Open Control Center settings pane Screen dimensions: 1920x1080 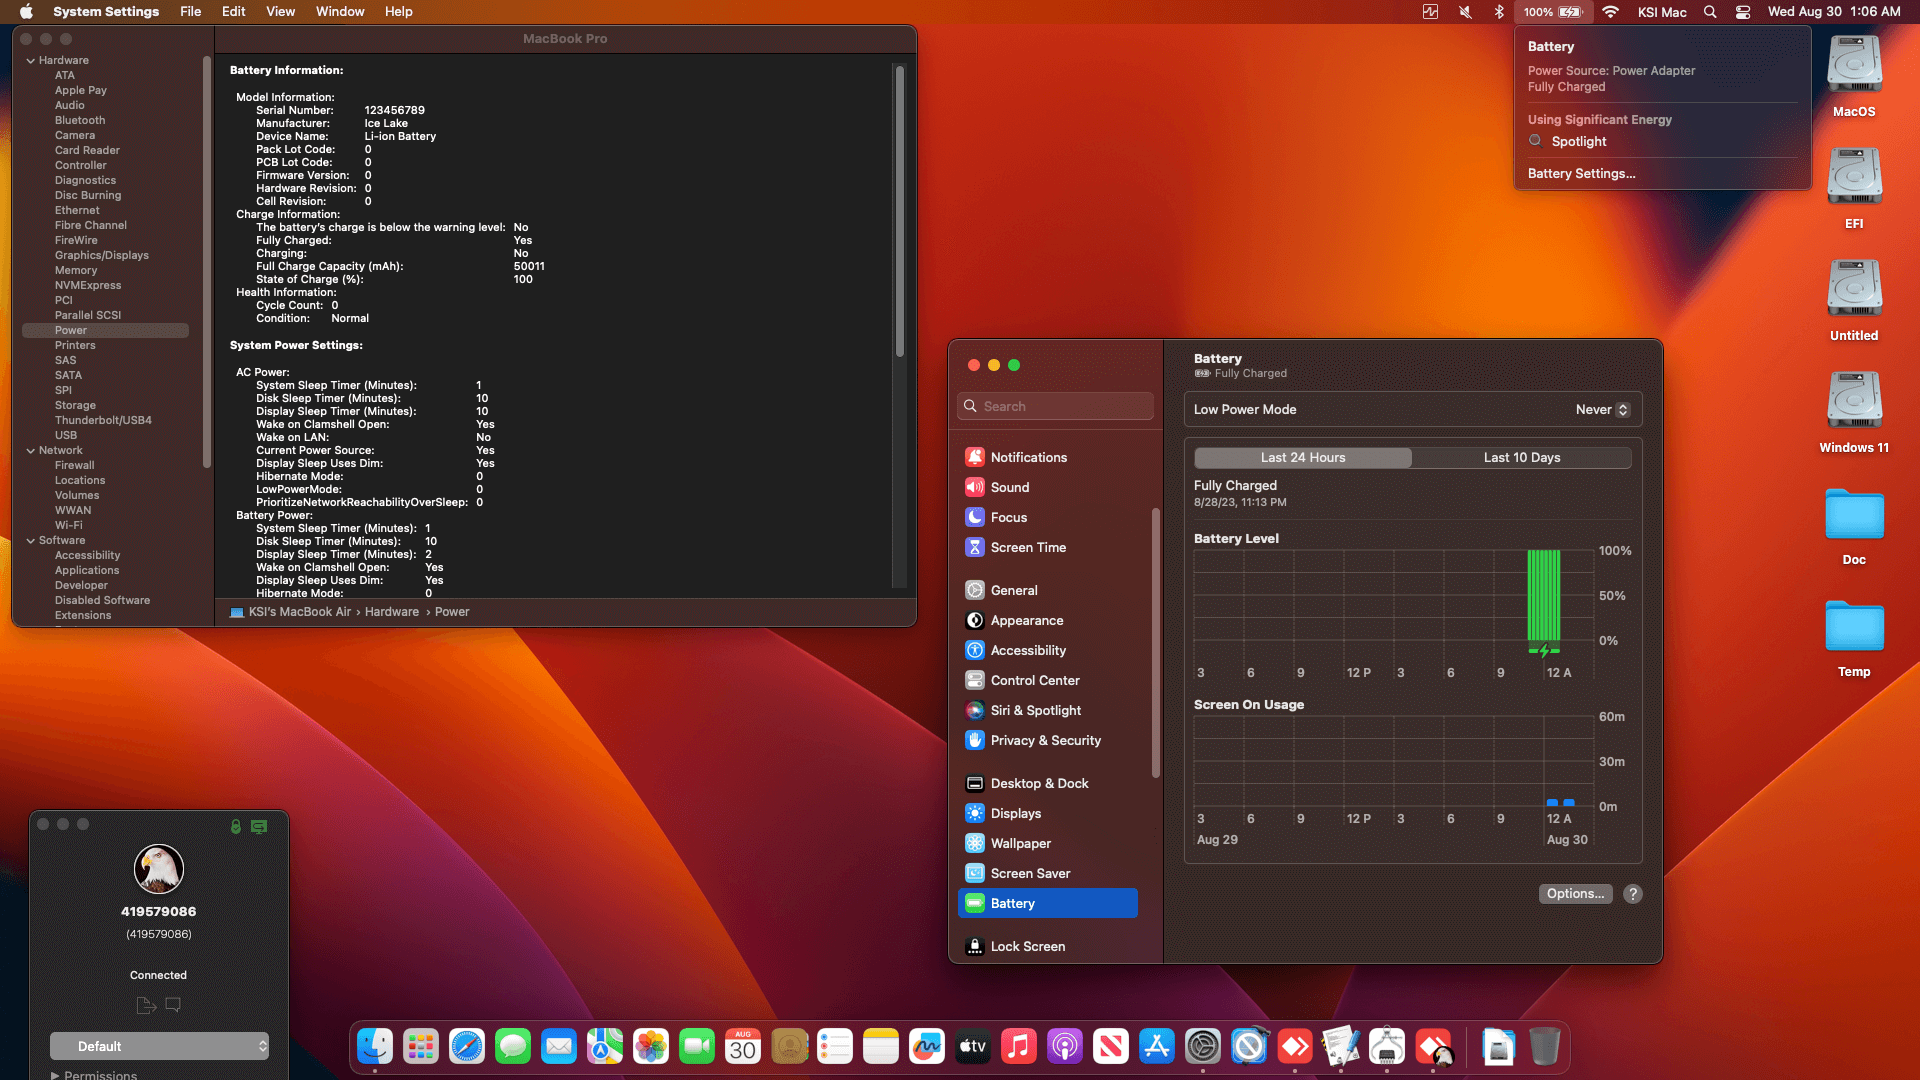click(x=1034, y=680)
